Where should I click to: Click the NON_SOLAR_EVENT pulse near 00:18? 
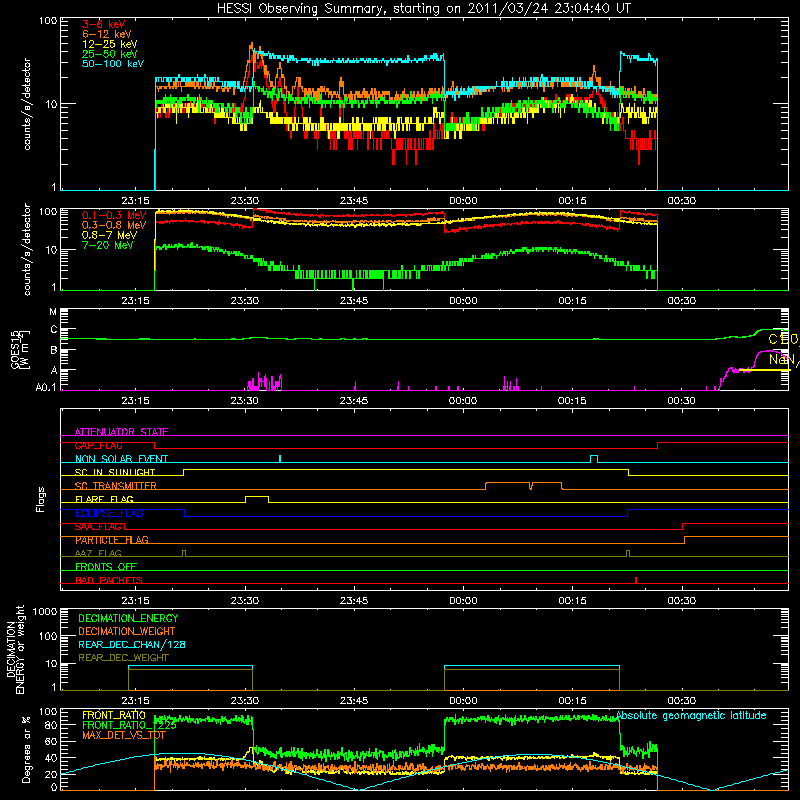tap(594, 457)
